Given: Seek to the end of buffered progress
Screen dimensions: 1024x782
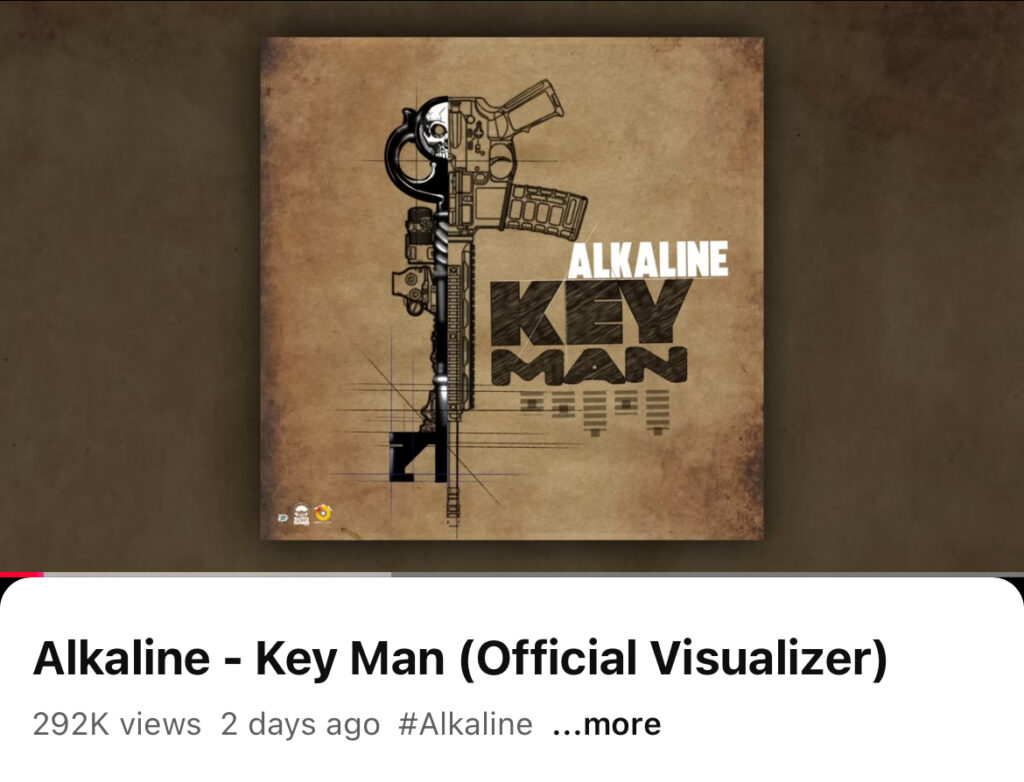Looking at the screenshot, I should (390, 575).
